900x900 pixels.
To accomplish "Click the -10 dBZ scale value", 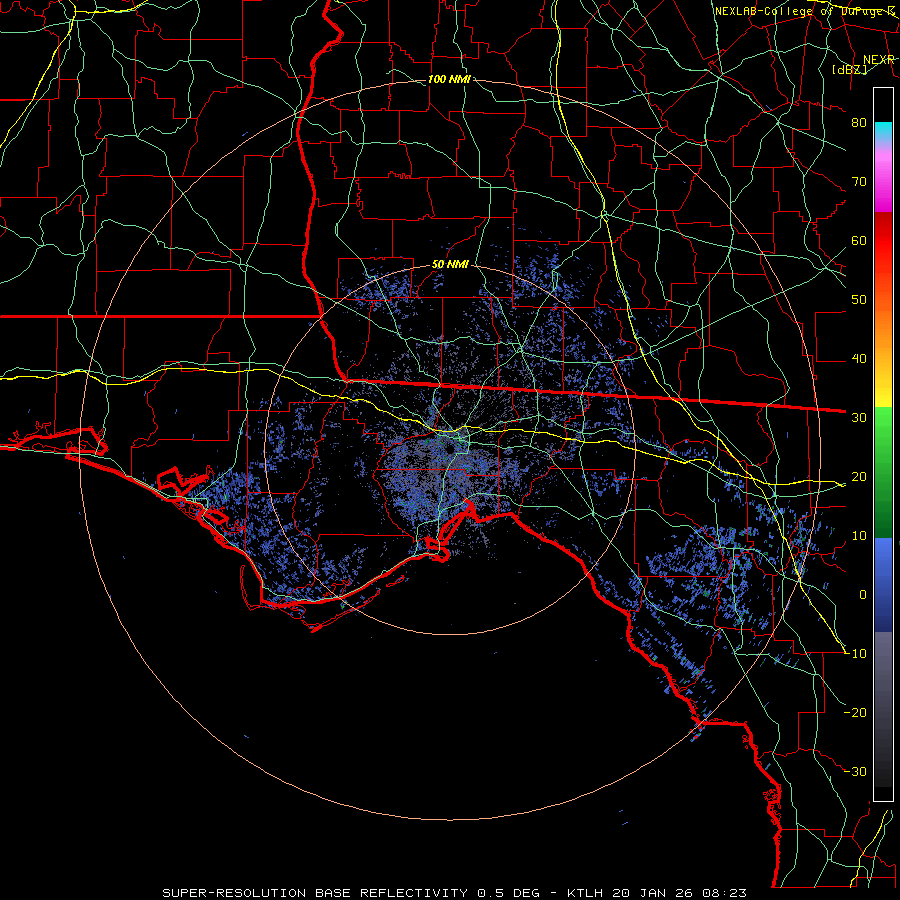I will pos(856,654).
